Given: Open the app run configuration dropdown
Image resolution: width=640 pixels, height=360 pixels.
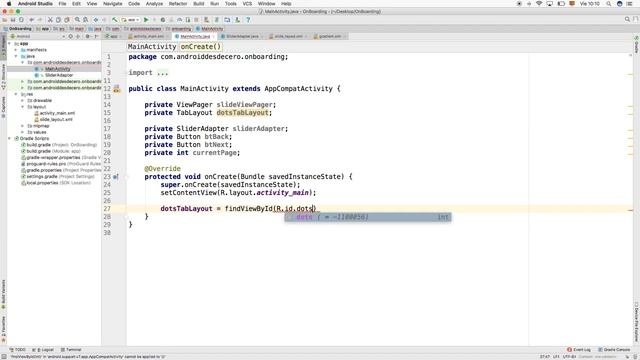Looking at the screenshot, I should [x=131, y=20].
